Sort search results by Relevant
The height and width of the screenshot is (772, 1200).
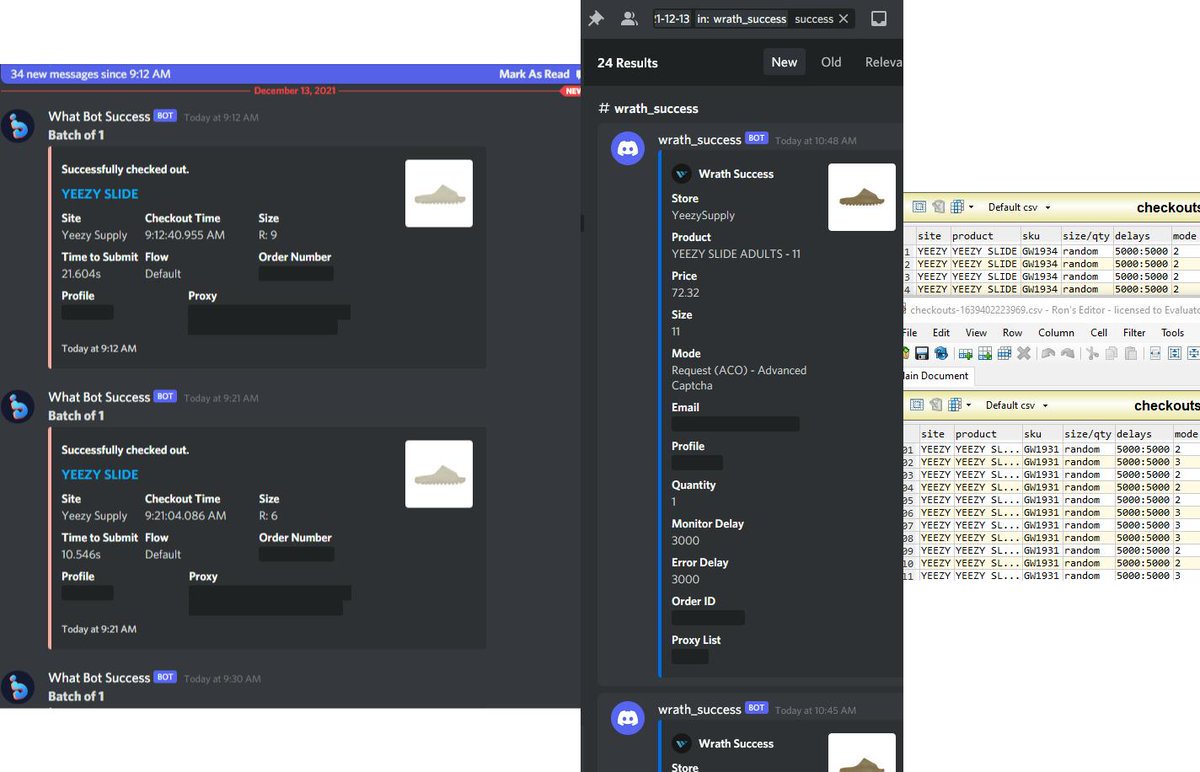click(x=883, y=62)
